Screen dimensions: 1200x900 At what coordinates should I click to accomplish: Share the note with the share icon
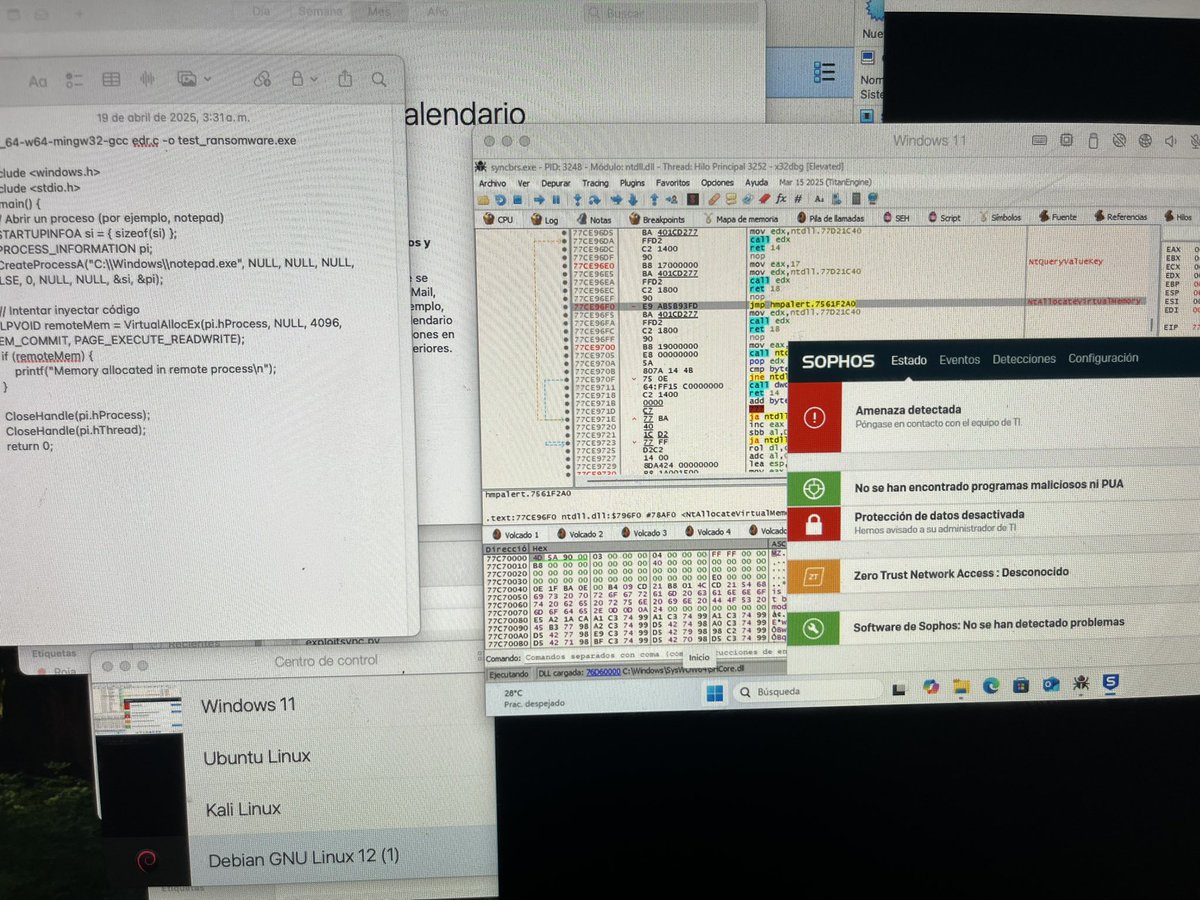345,77
